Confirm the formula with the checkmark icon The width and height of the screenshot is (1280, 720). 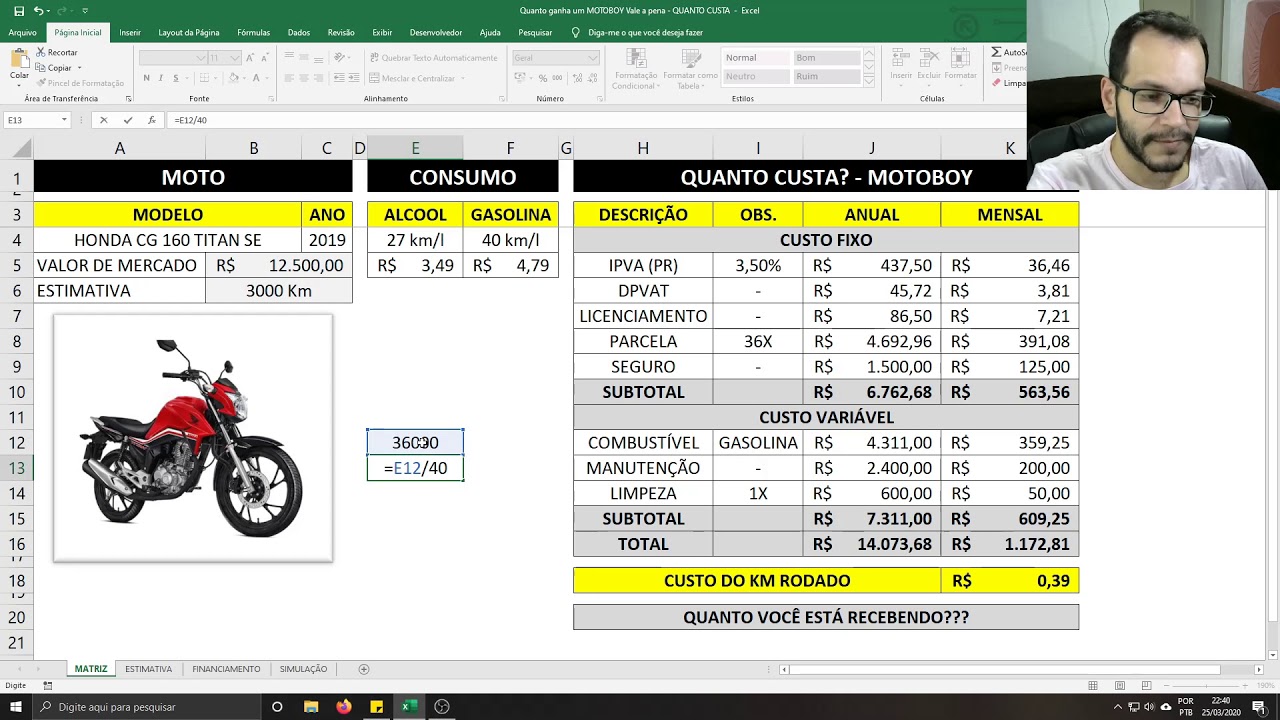[x=127, y=120]
